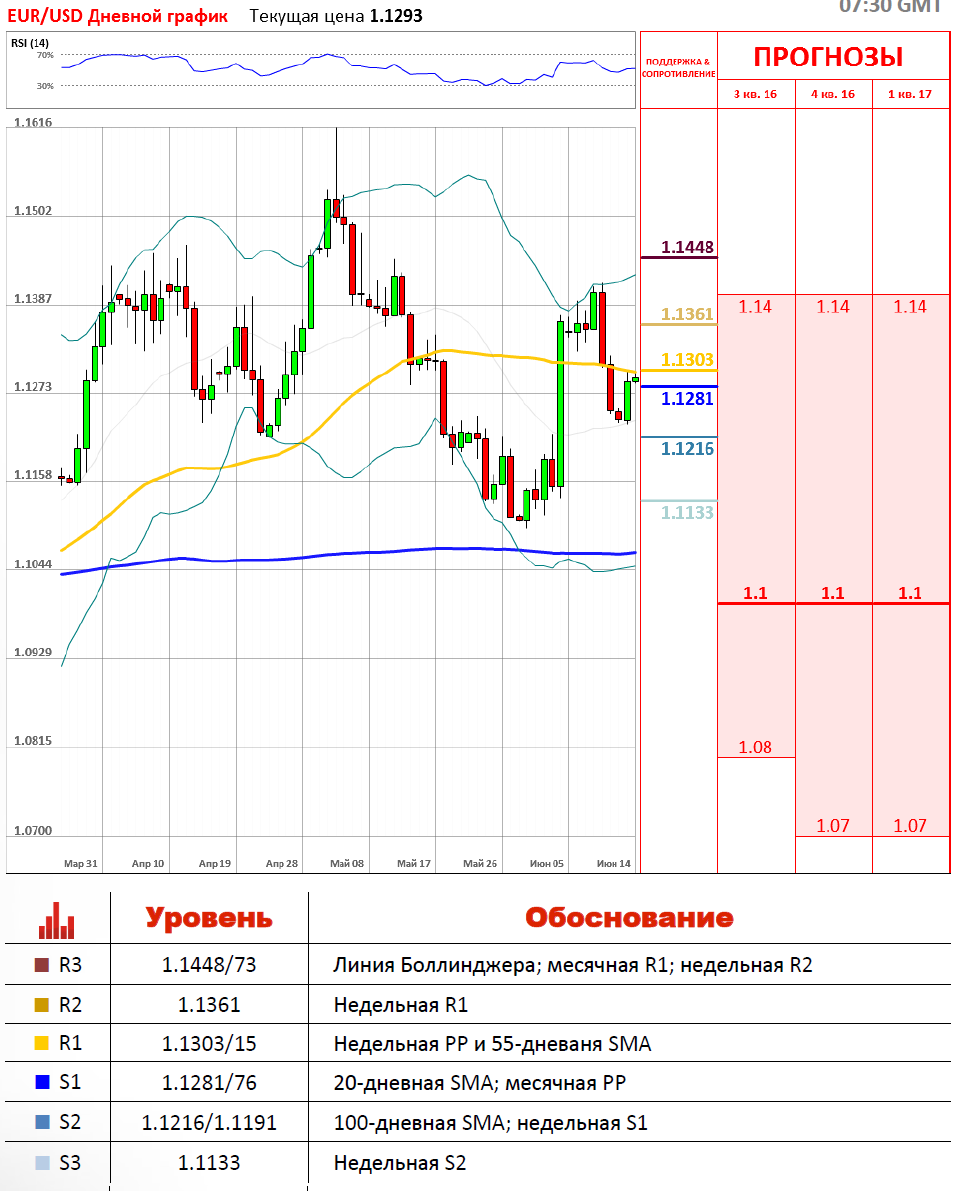Click the 1.14 value under 3 кв. 16
Screen dimensions: 960x1191
click(x=755, y=307)
